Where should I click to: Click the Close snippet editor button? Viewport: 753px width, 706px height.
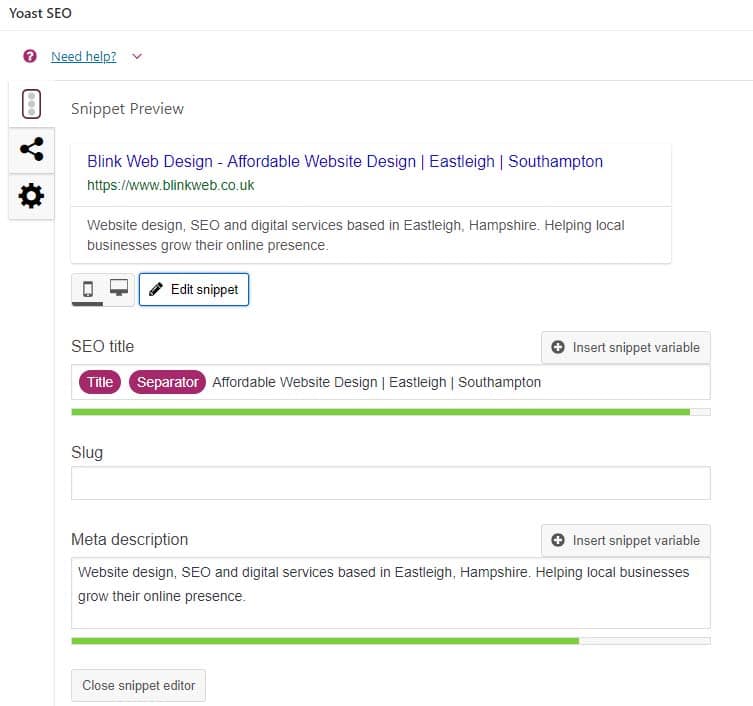point(138,685)
